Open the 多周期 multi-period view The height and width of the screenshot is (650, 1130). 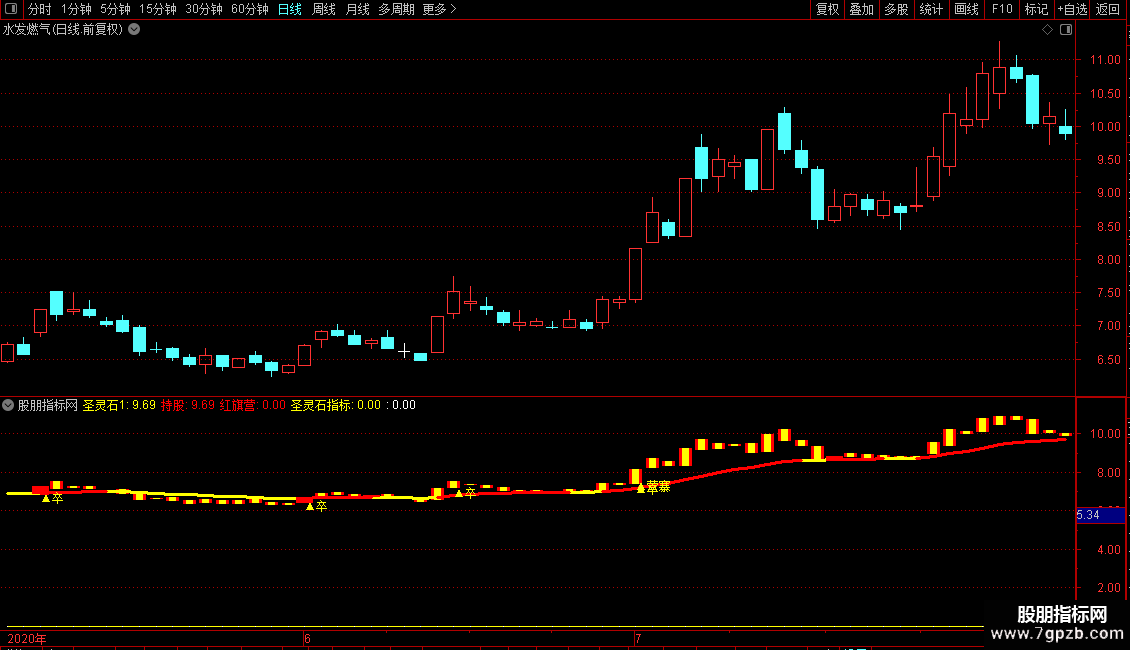pyautogui.click(x=396, y=9)
